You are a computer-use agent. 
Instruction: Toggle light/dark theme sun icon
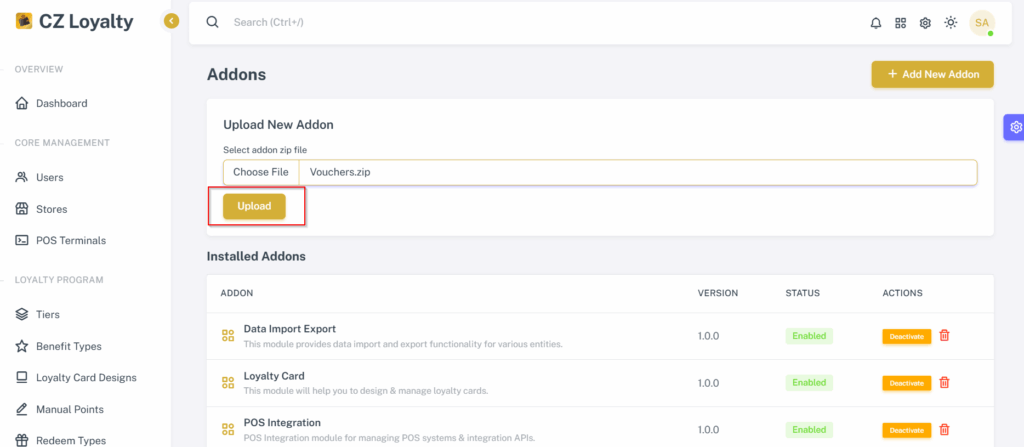coord(951,23)
